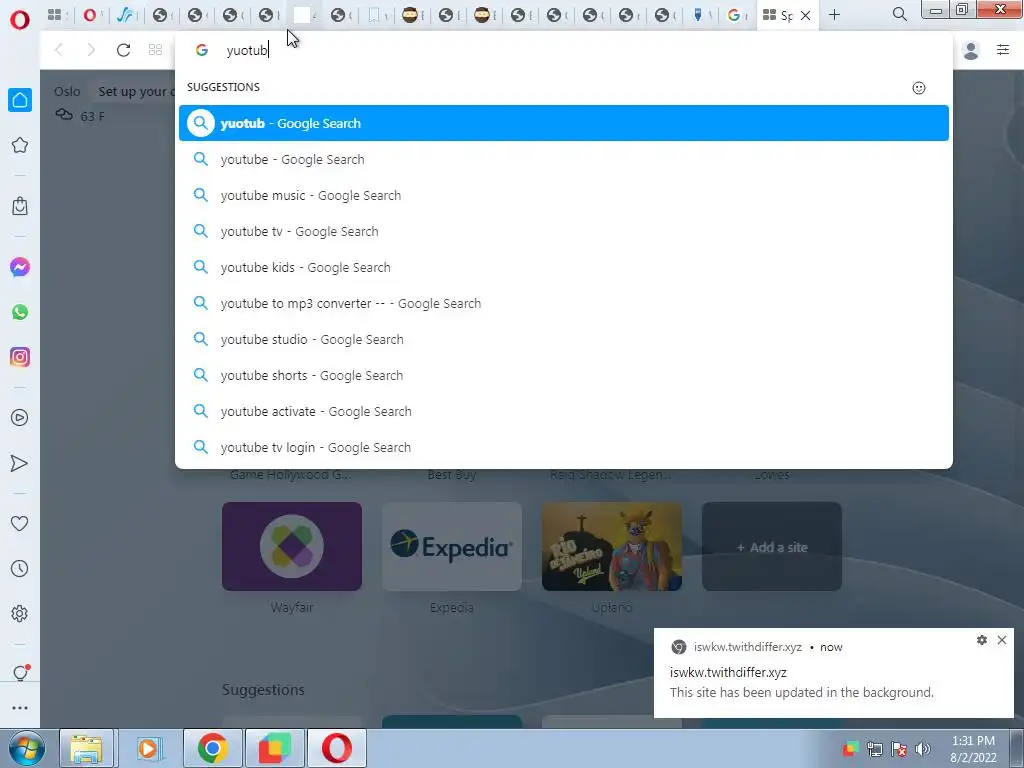Screen dimensions: 1024x768
Task: Click the Google search engine icon
Action: (202, 50)
